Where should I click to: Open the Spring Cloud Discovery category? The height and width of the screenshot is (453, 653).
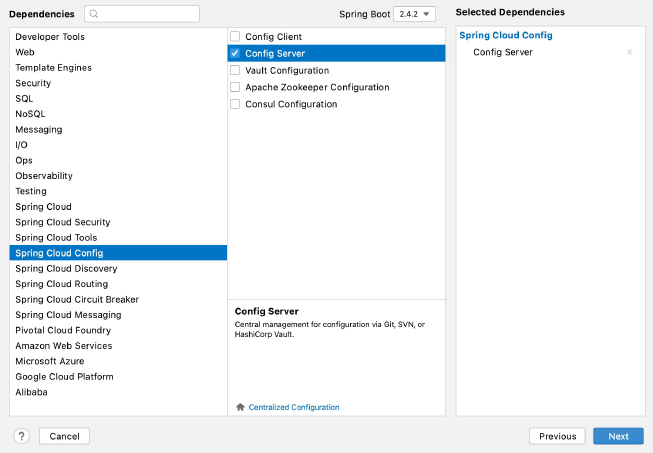pos(118,268)
